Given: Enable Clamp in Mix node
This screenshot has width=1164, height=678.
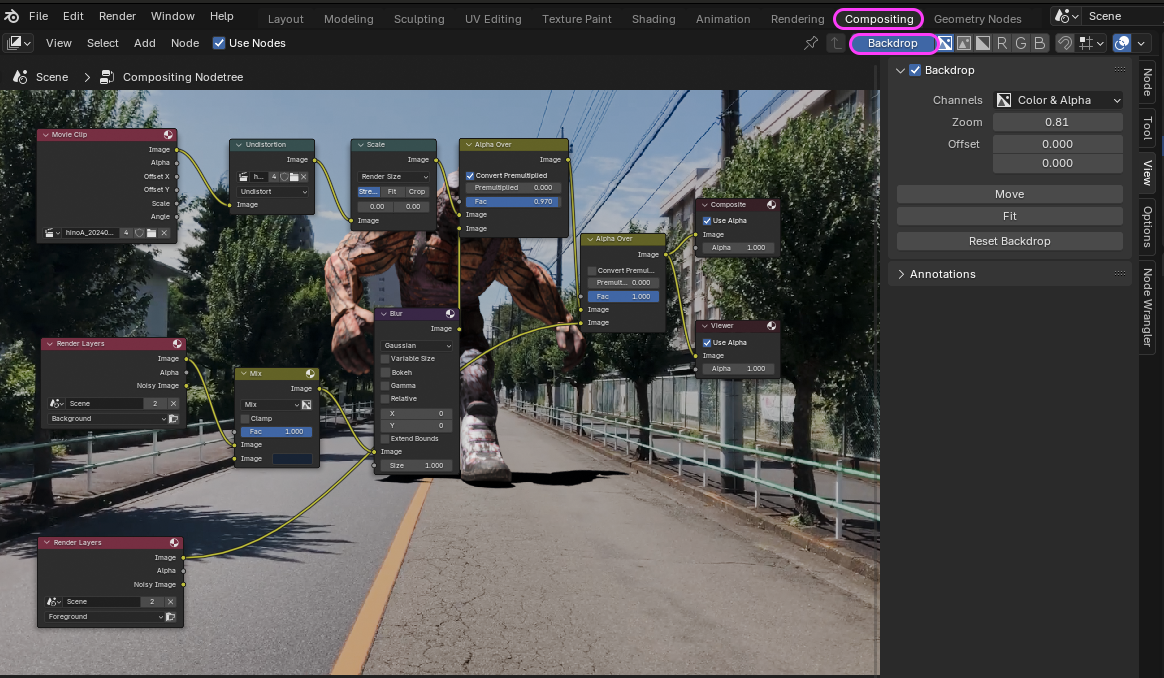Looking at the screenshot, I should coord(245,419).
